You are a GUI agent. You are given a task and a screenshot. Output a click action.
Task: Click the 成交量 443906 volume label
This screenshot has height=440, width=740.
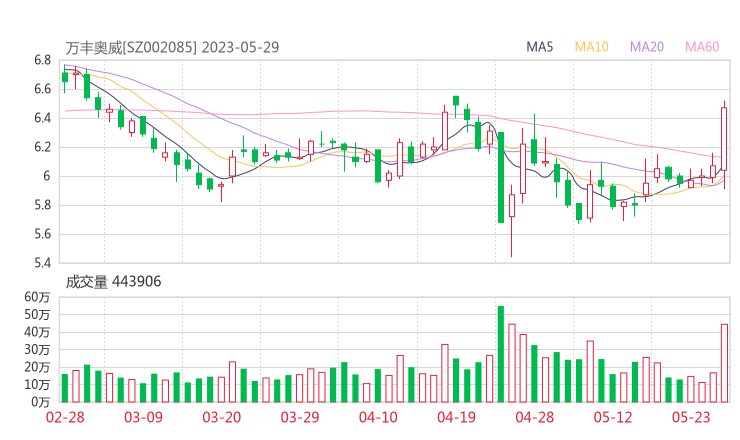(113, 282)
